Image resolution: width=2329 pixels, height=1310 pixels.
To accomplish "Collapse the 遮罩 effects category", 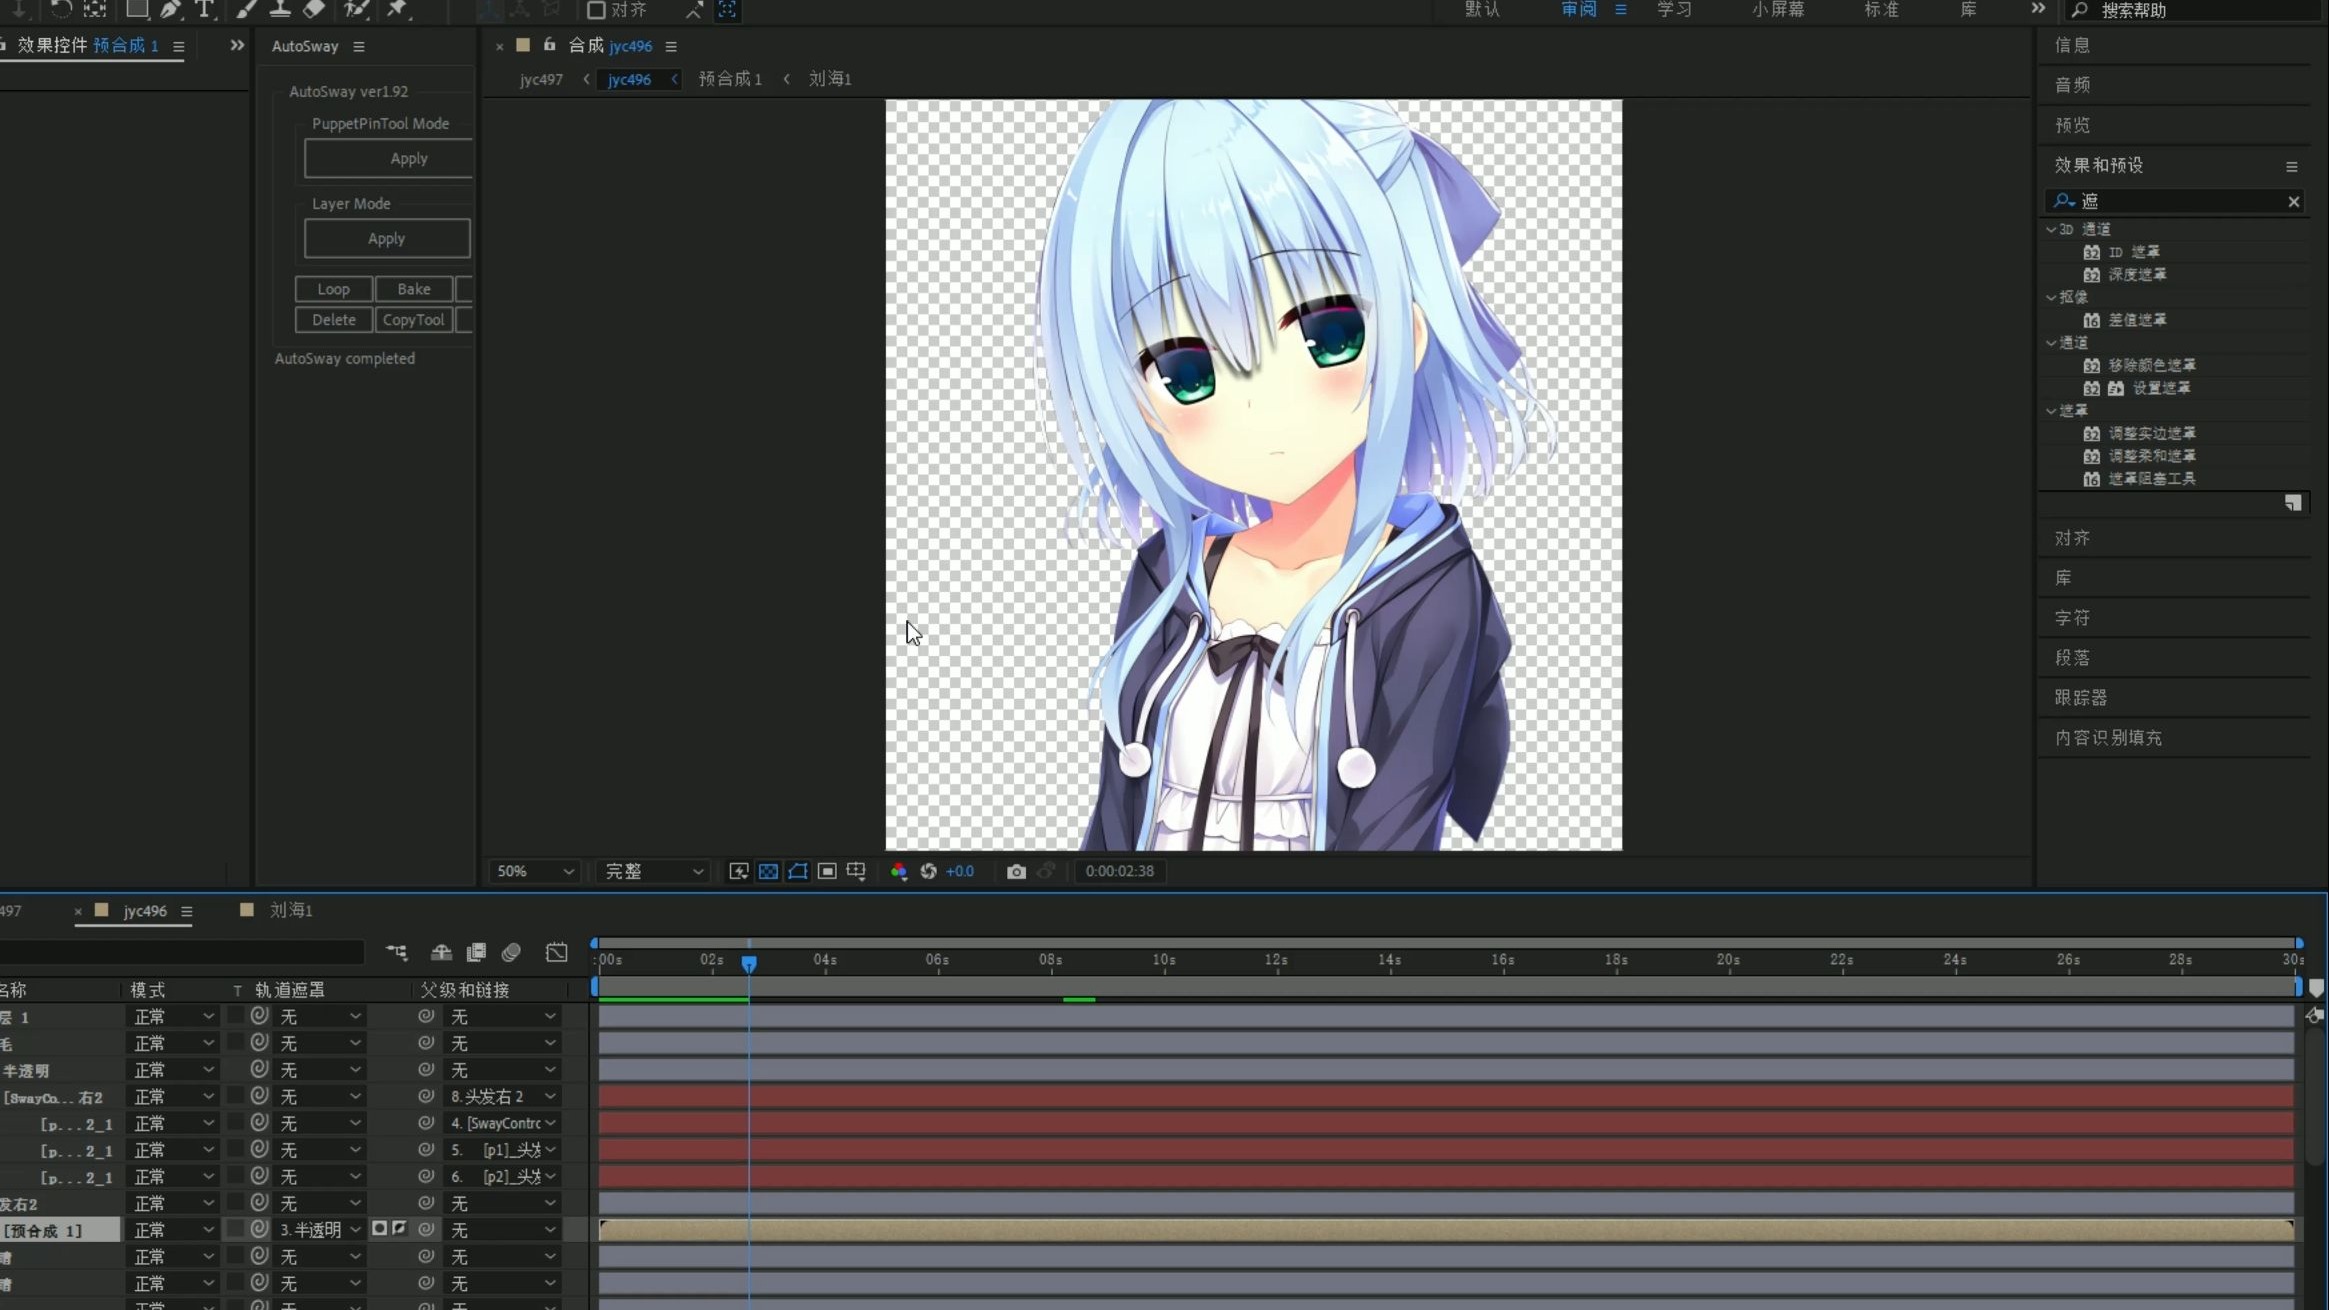I will [x=2051, y=410].
